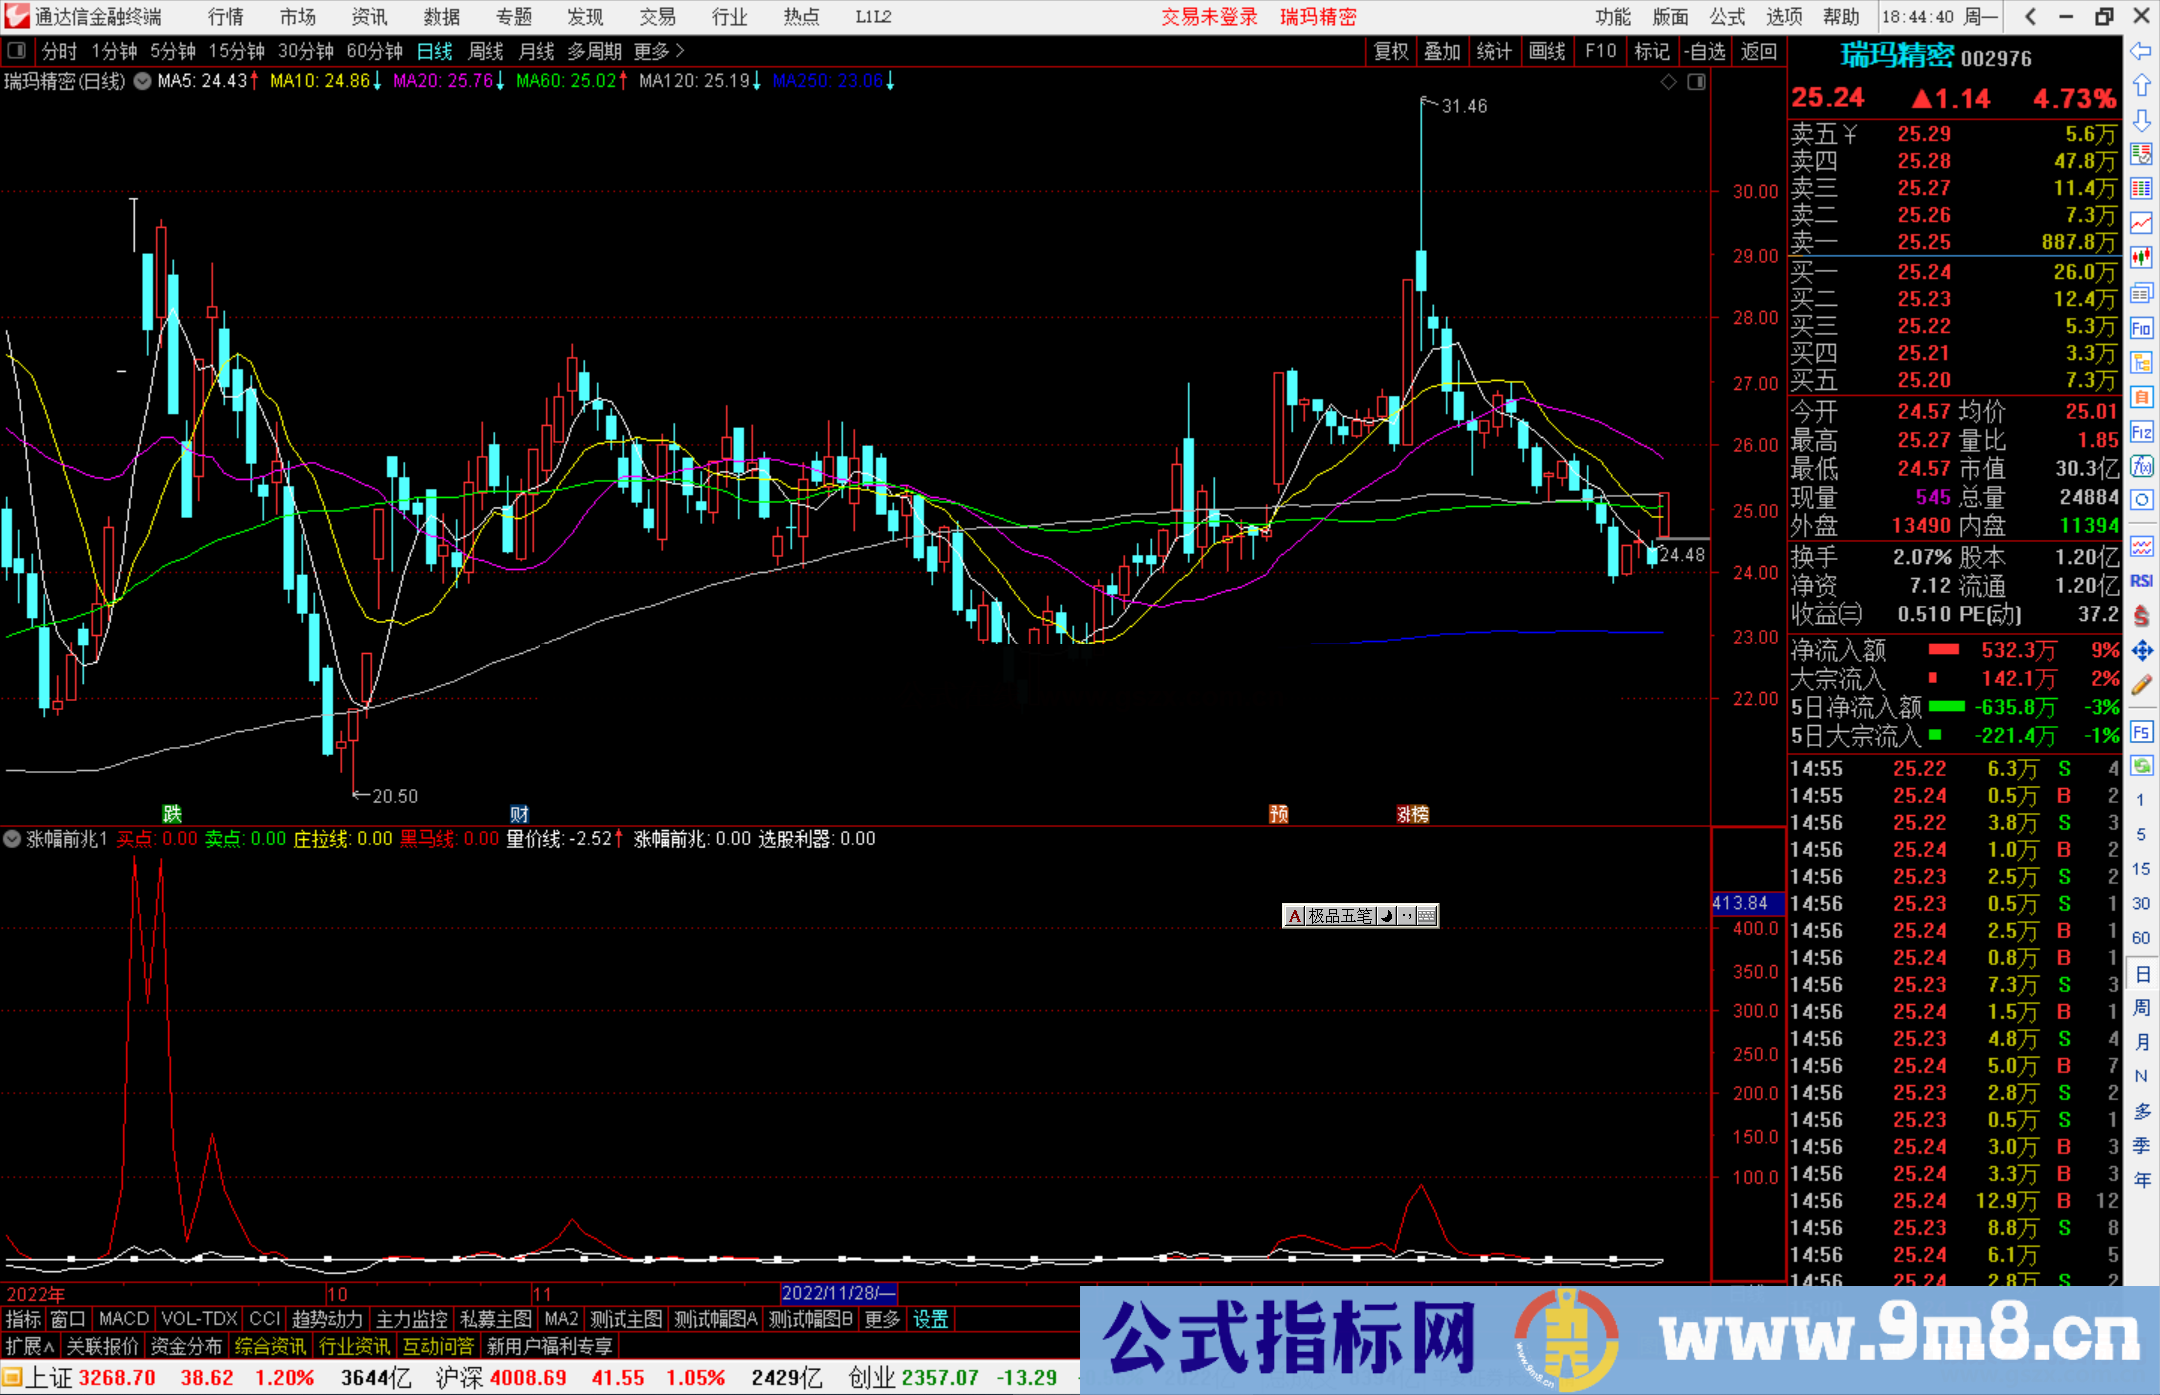
Task: Toggle 复权 price adjustment mode
Action: pyautogui.click(x=1391, y=51)
